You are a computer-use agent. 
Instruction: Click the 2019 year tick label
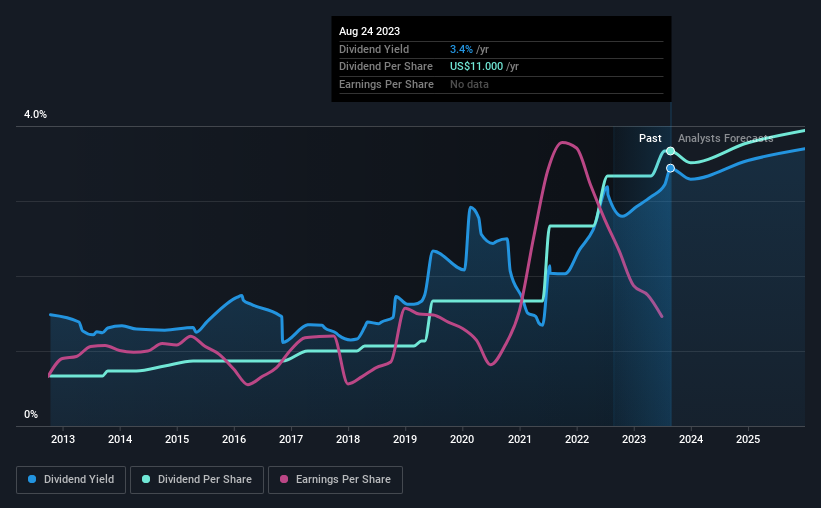point(405,439)
